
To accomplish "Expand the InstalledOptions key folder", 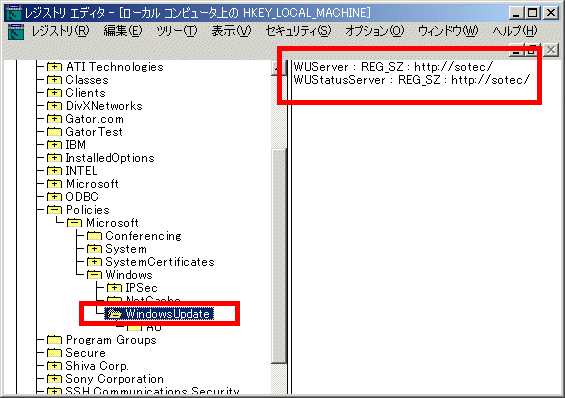I will (x=54, y=157).
